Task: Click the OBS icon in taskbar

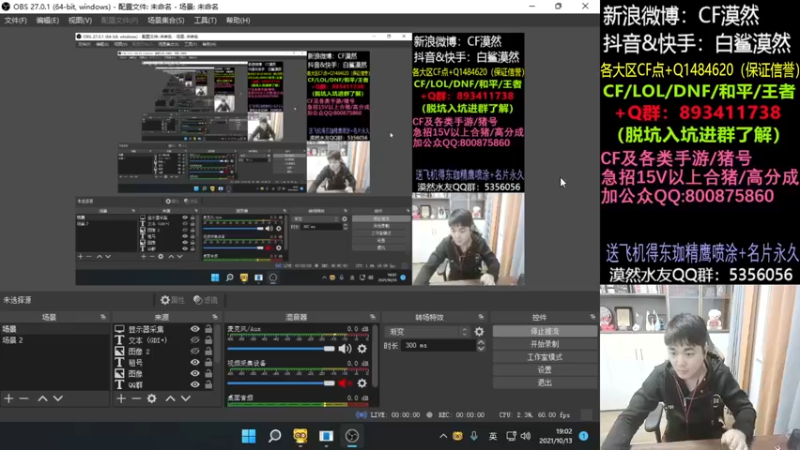Action: click(352, 436)
